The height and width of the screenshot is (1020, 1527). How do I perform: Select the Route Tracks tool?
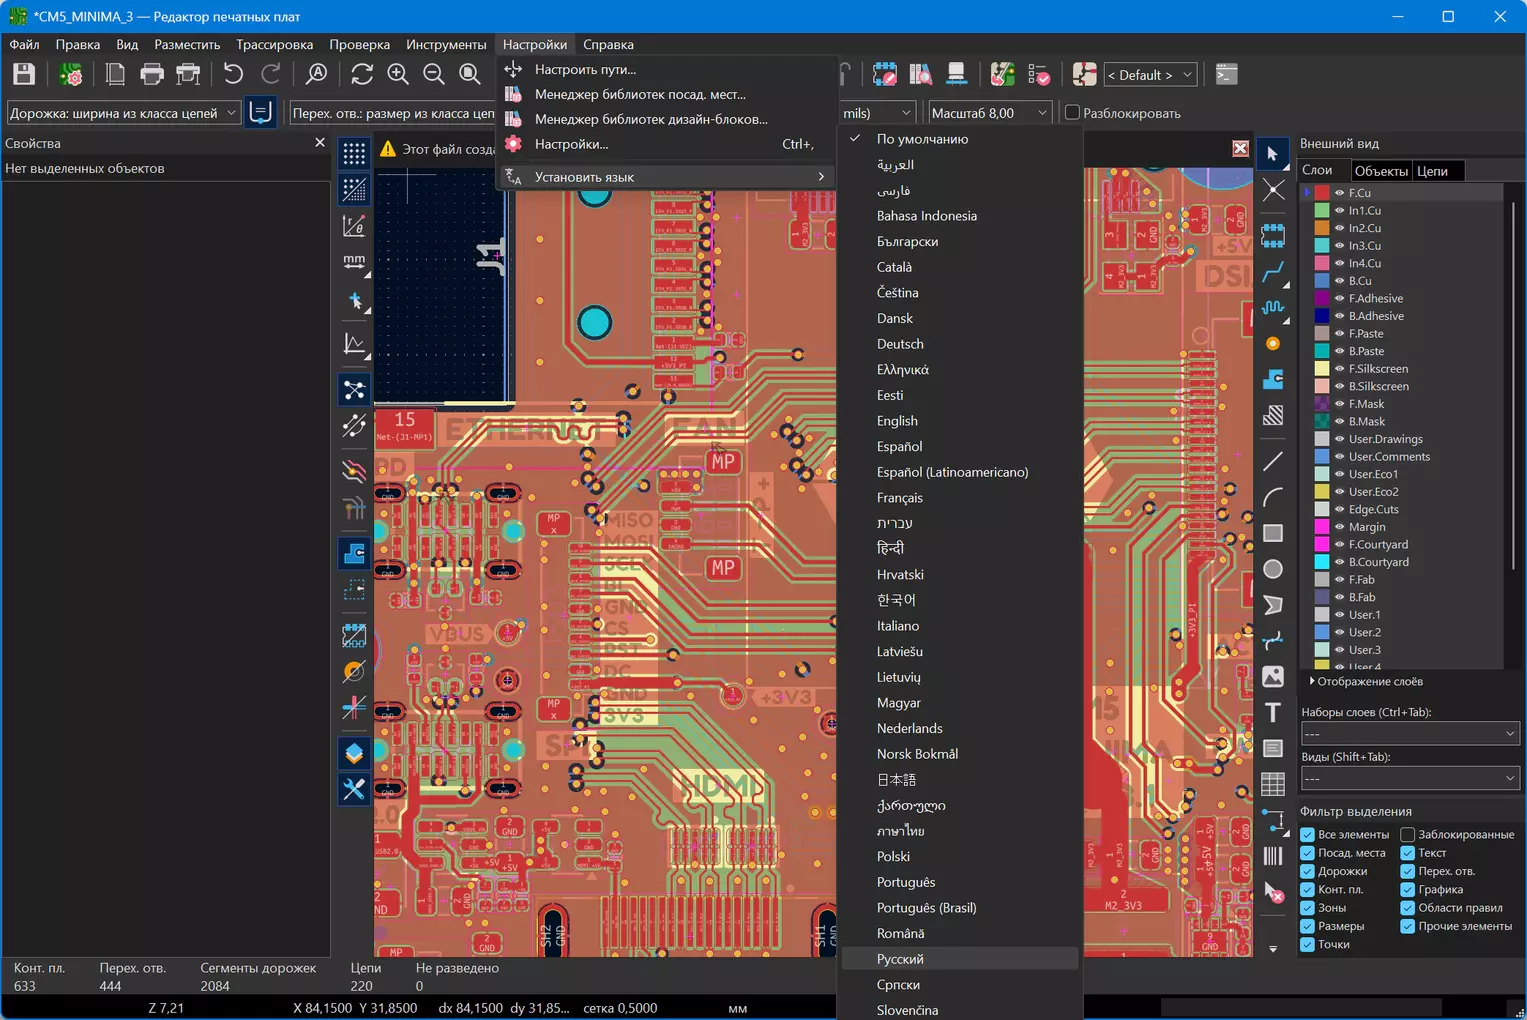[1272, 272]
